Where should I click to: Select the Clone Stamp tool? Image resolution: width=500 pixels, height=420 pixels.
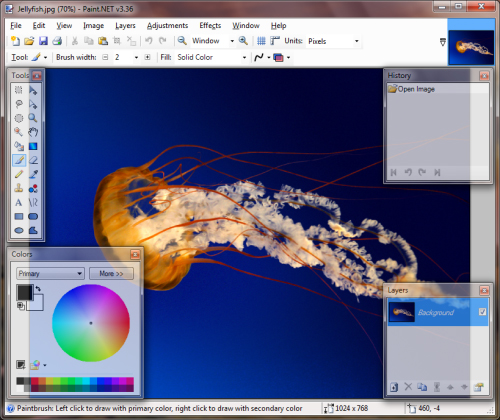[19, 188]
